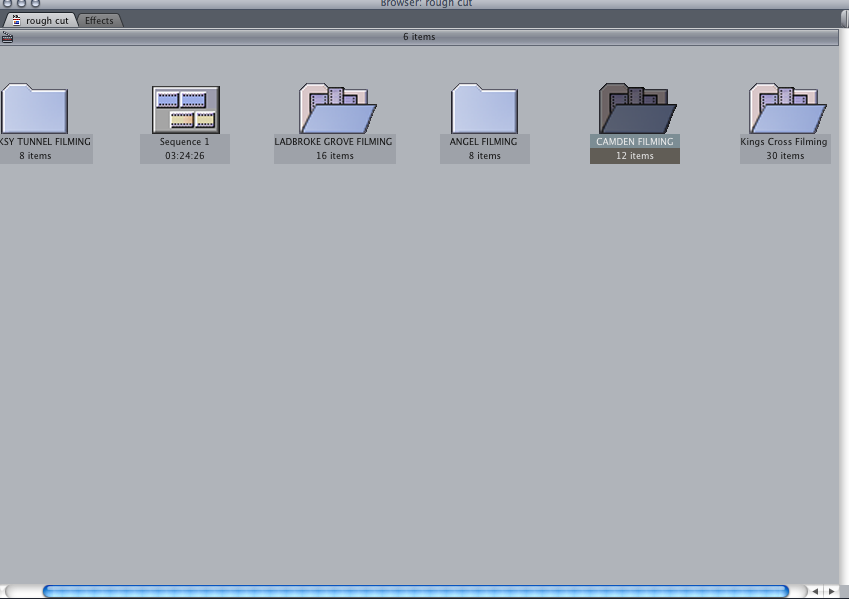Click the 6 items header bar

[419, 37]
